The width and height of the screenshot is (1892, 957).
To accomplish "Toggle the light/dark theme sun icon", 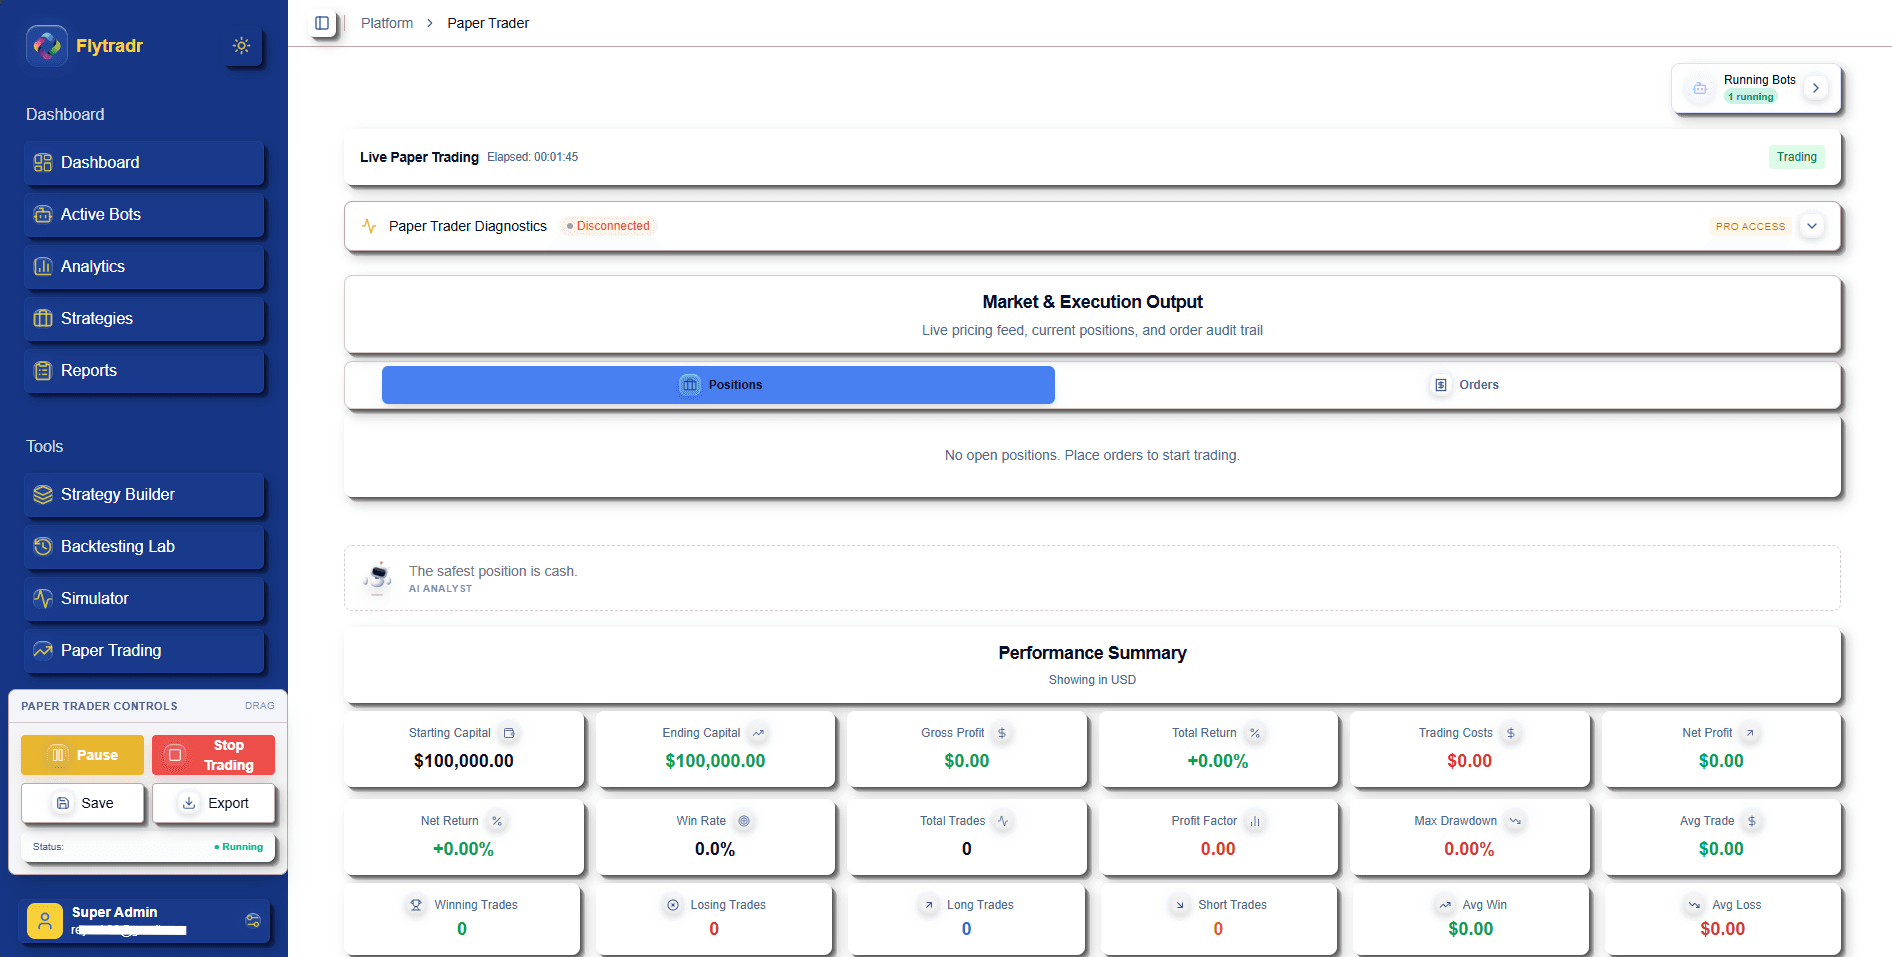I will (x=241, y=45).
